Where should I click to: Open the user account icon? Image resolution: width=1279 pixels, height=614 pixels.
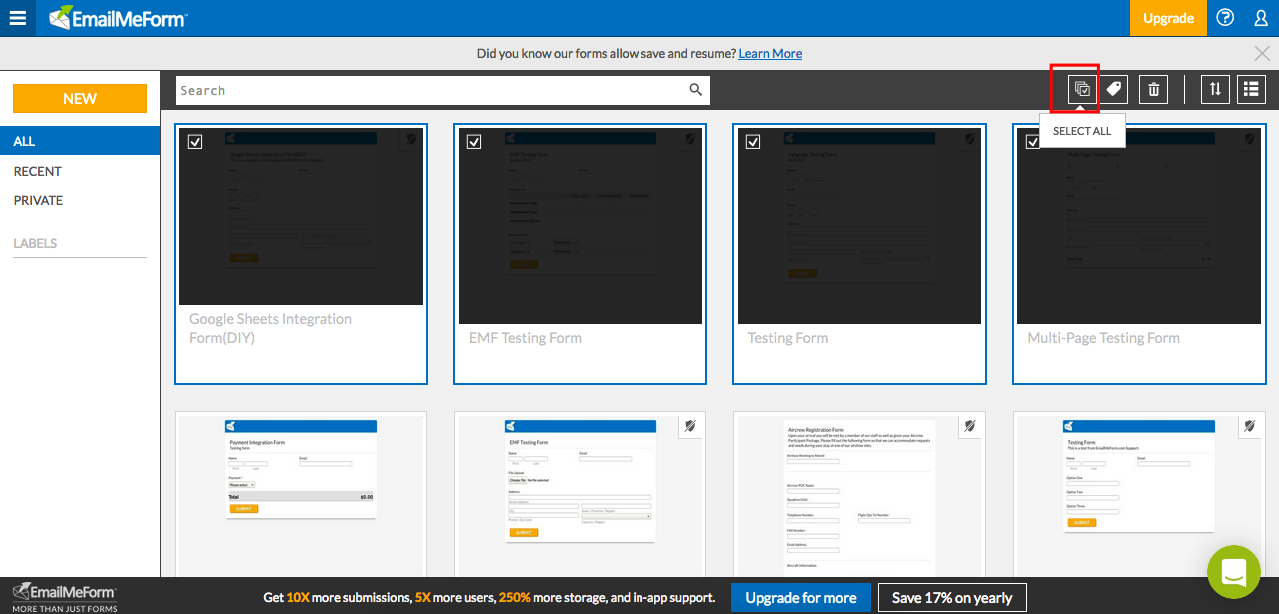point(1261,18)
